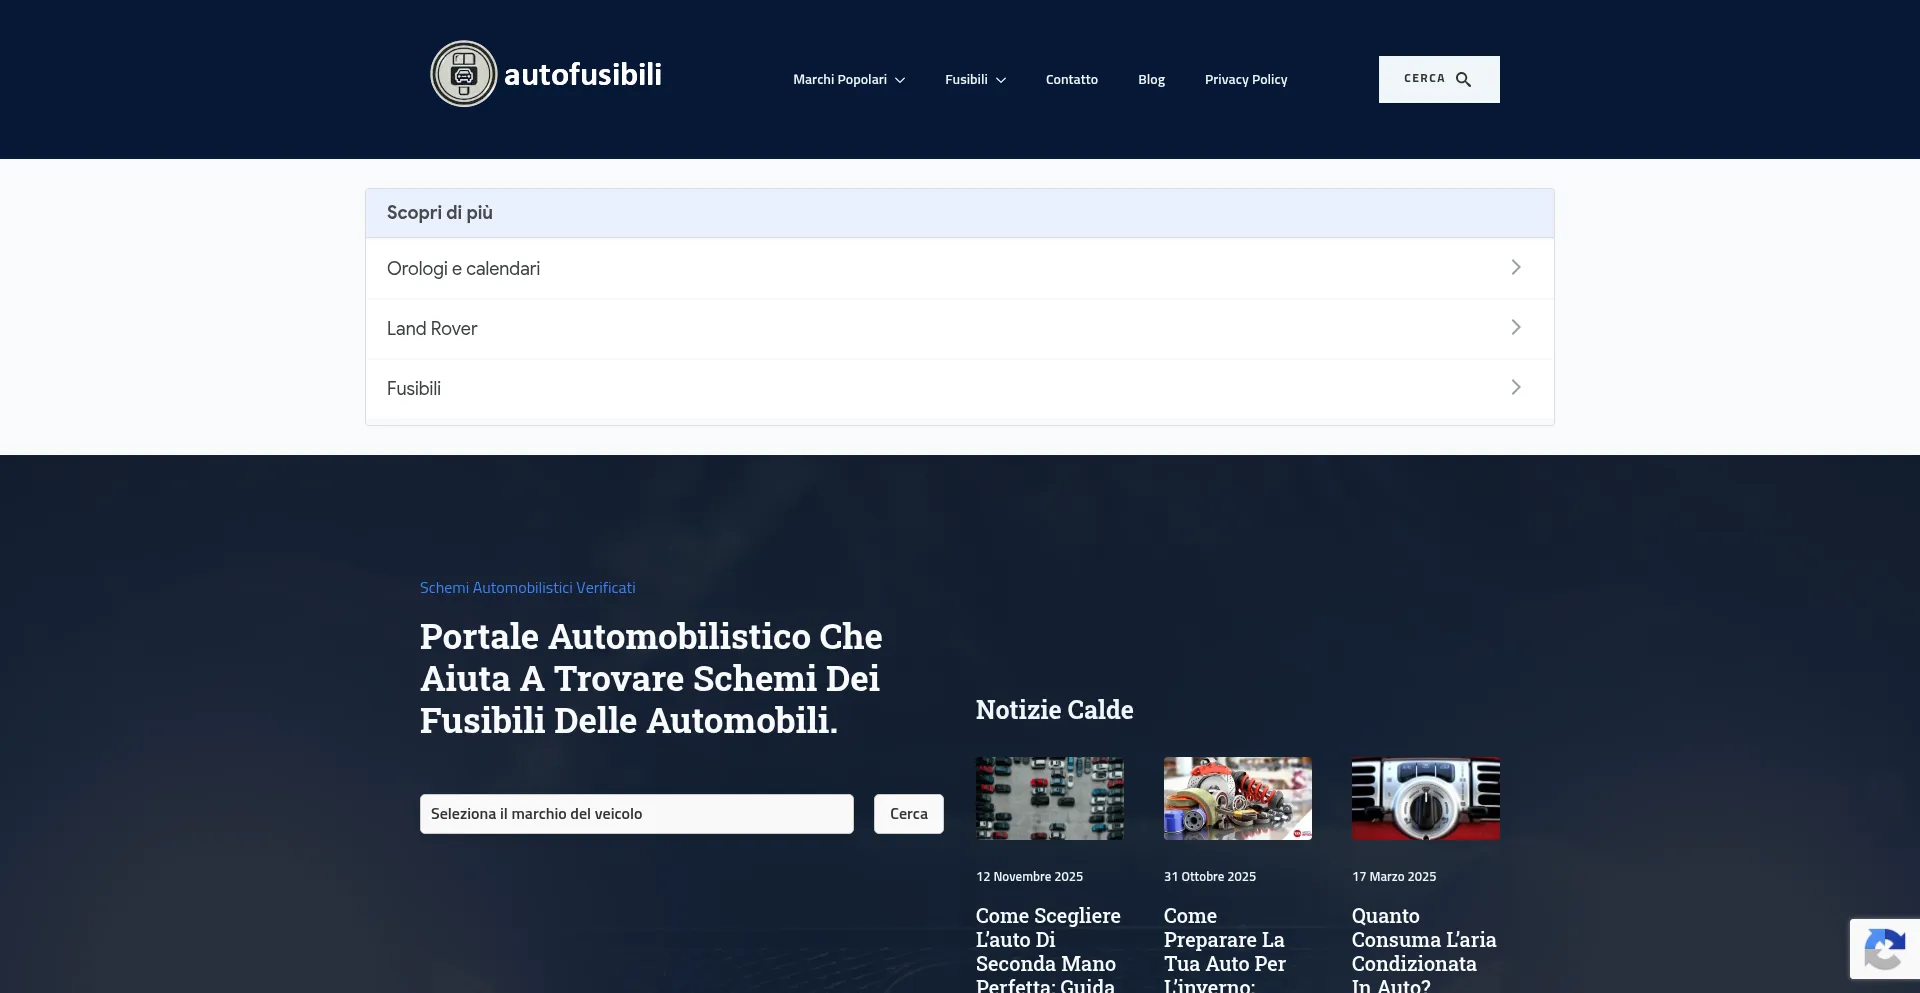Open the Land Rover row
This screenshot has width=1920, height=993.
[x=960, y=328]
